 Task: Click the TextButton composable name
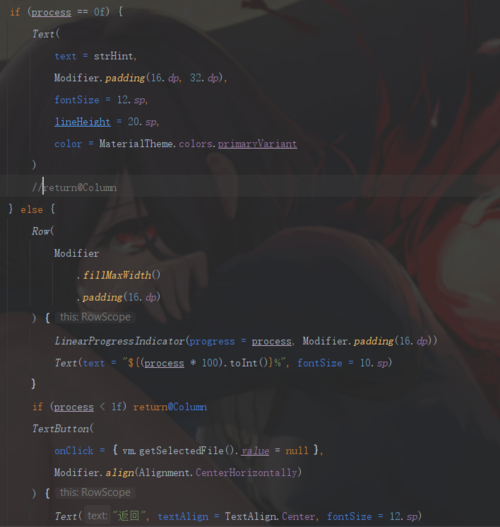[x=60, y=429]
